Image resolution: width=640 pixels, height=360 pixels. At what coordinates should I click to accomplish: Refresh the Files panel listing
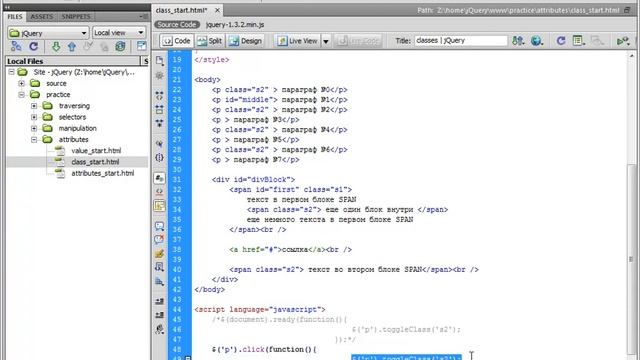(33, 46)
